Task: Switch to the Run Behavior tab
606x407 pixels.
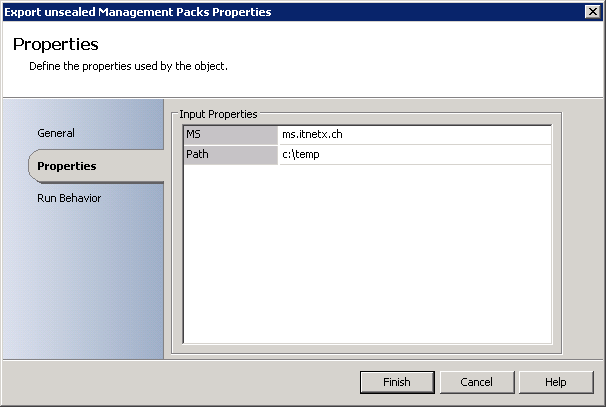Action: 69,198
